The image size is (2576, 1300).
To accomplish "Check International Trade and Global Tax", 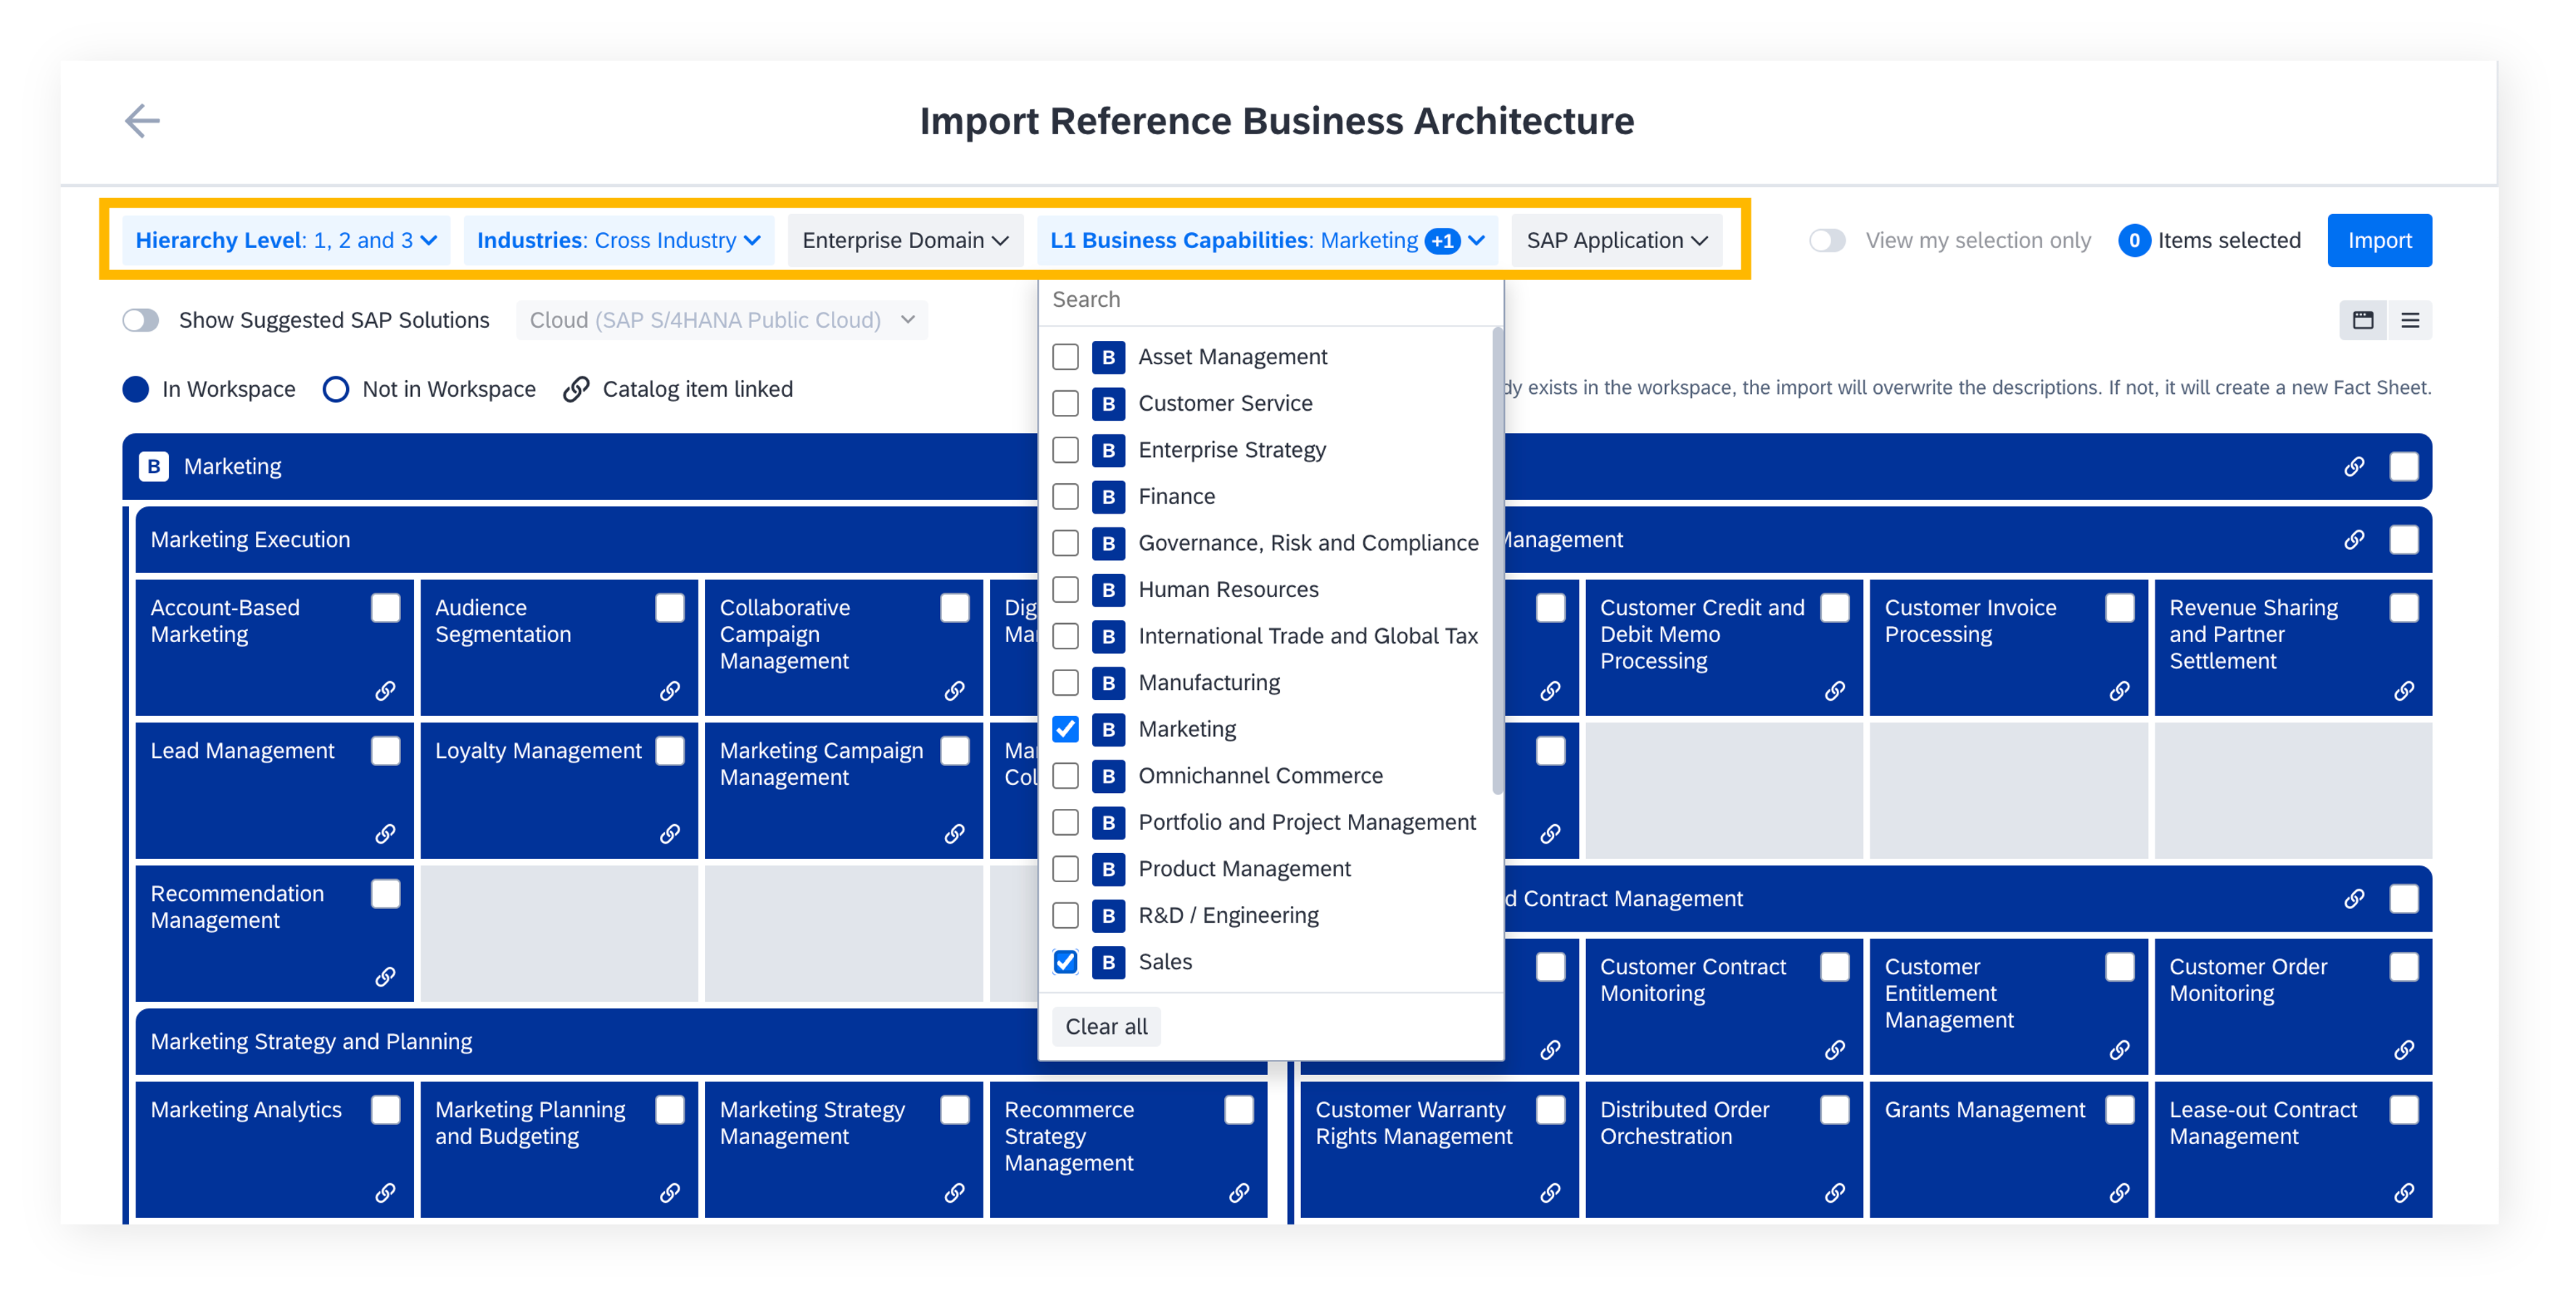I will (x=1066, y=636).
